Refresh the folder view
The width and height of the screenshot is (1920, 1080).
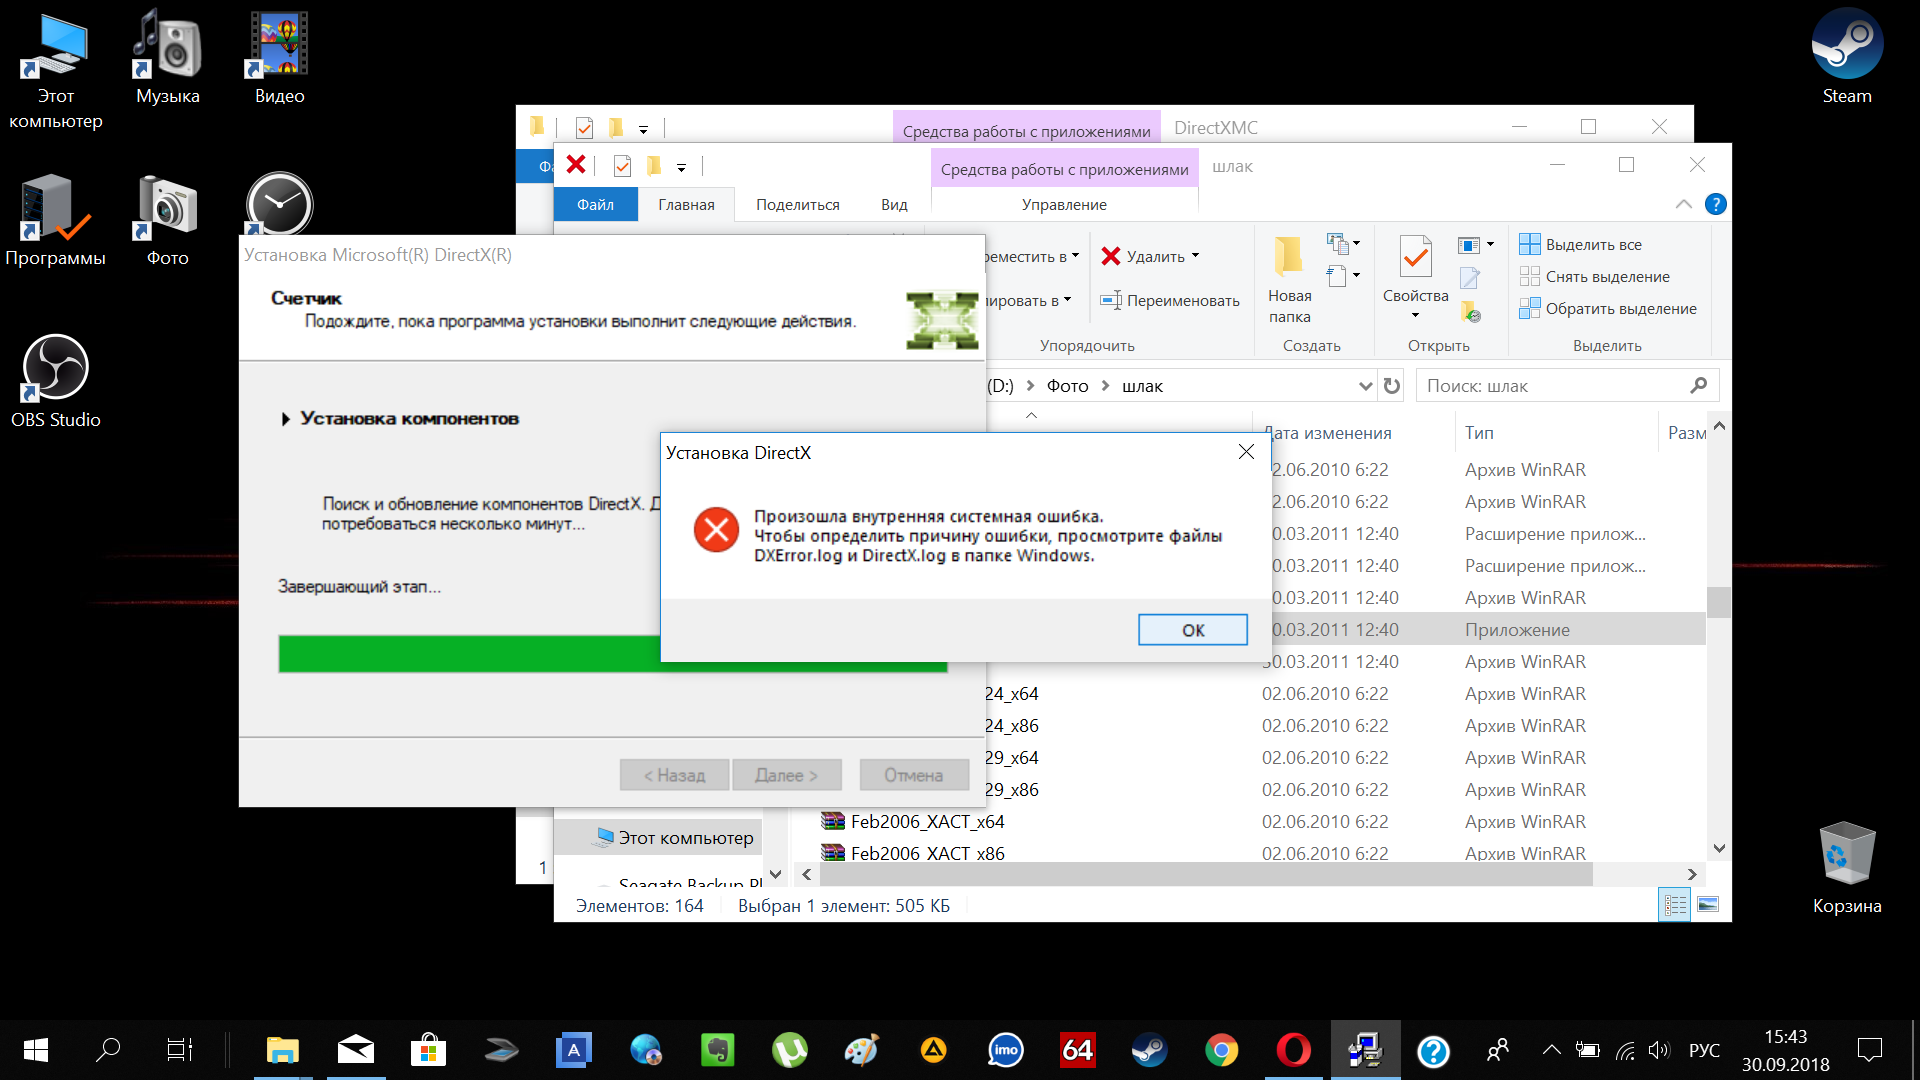tap(1391, 386)
